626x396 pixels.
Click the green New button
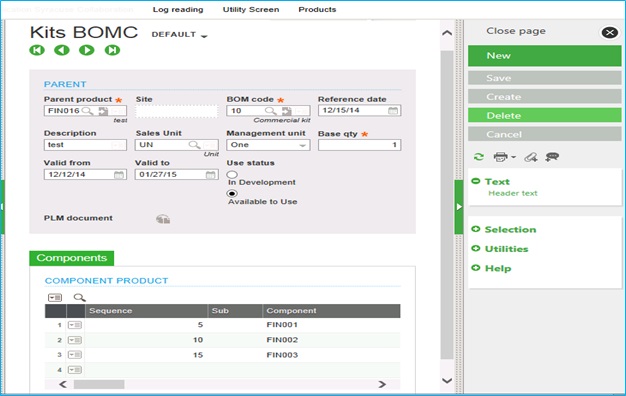pos(545,55)
